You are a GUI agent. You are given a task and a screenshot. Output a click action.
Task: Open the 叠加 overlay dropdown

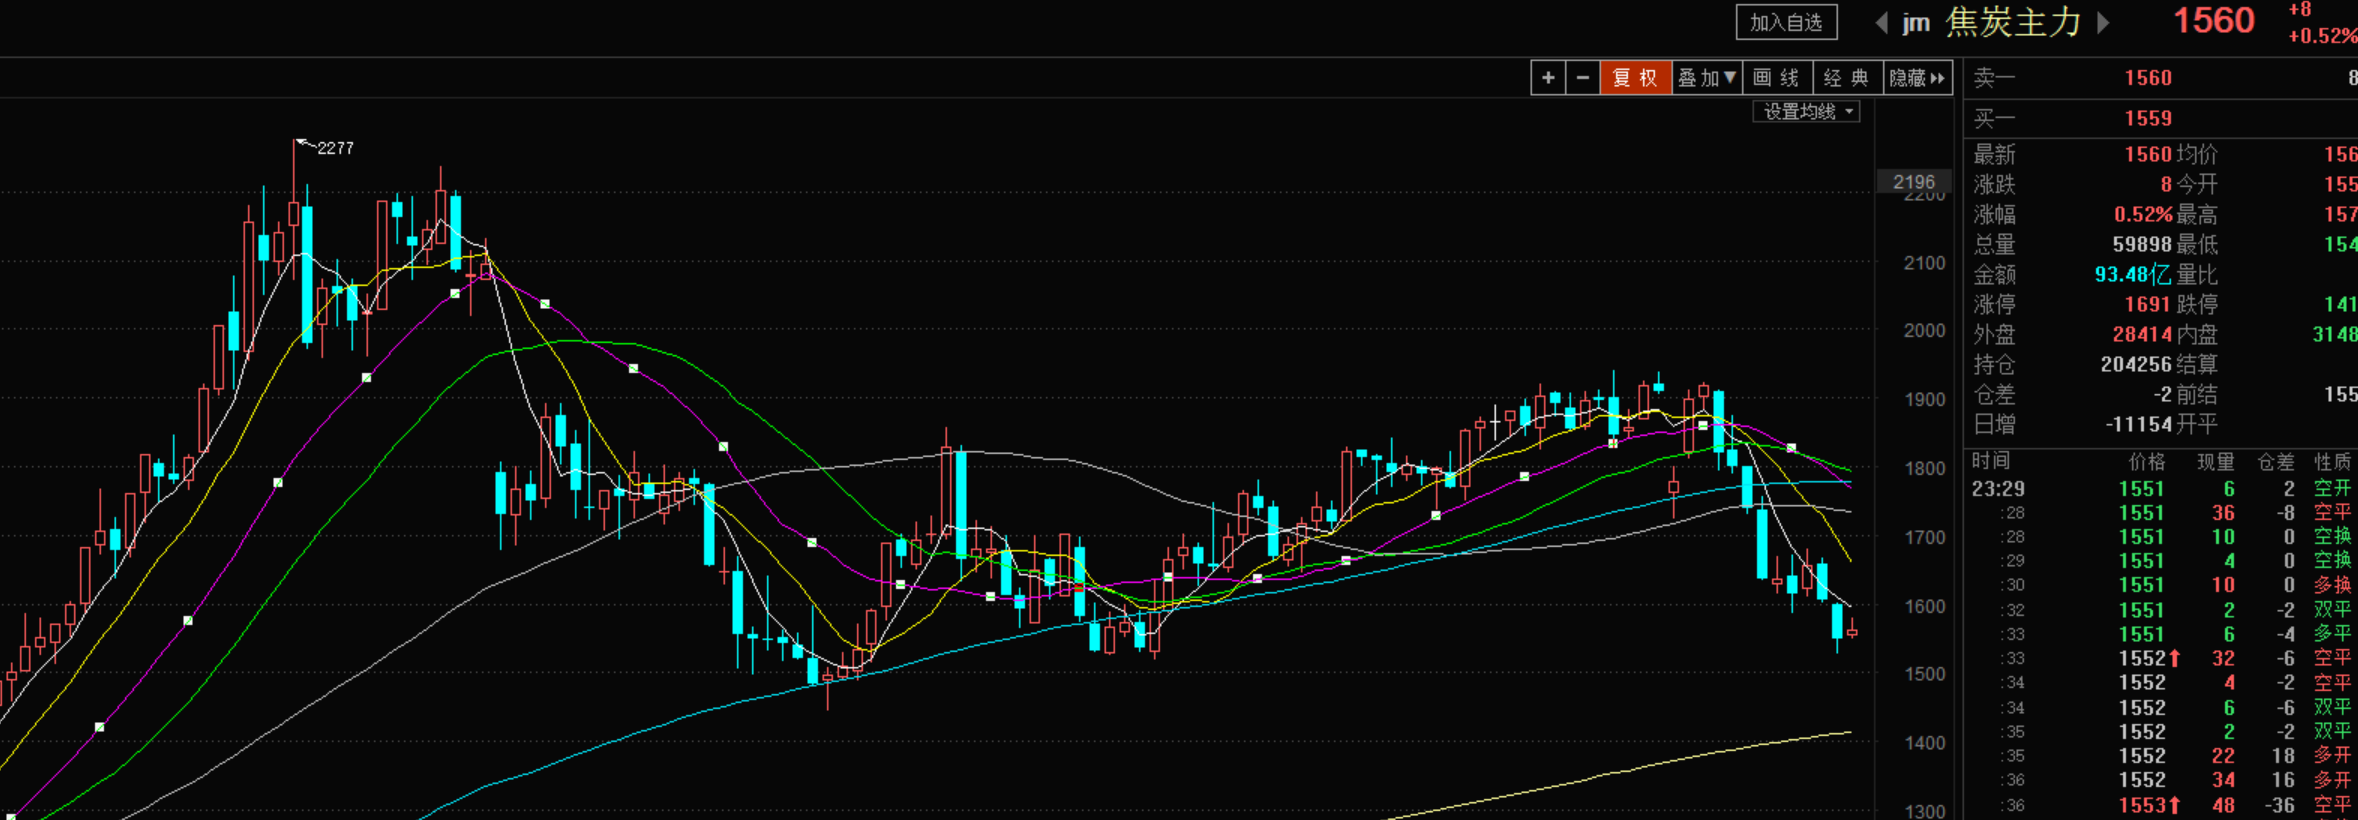pyautogui.click(x=1707, y=78)
